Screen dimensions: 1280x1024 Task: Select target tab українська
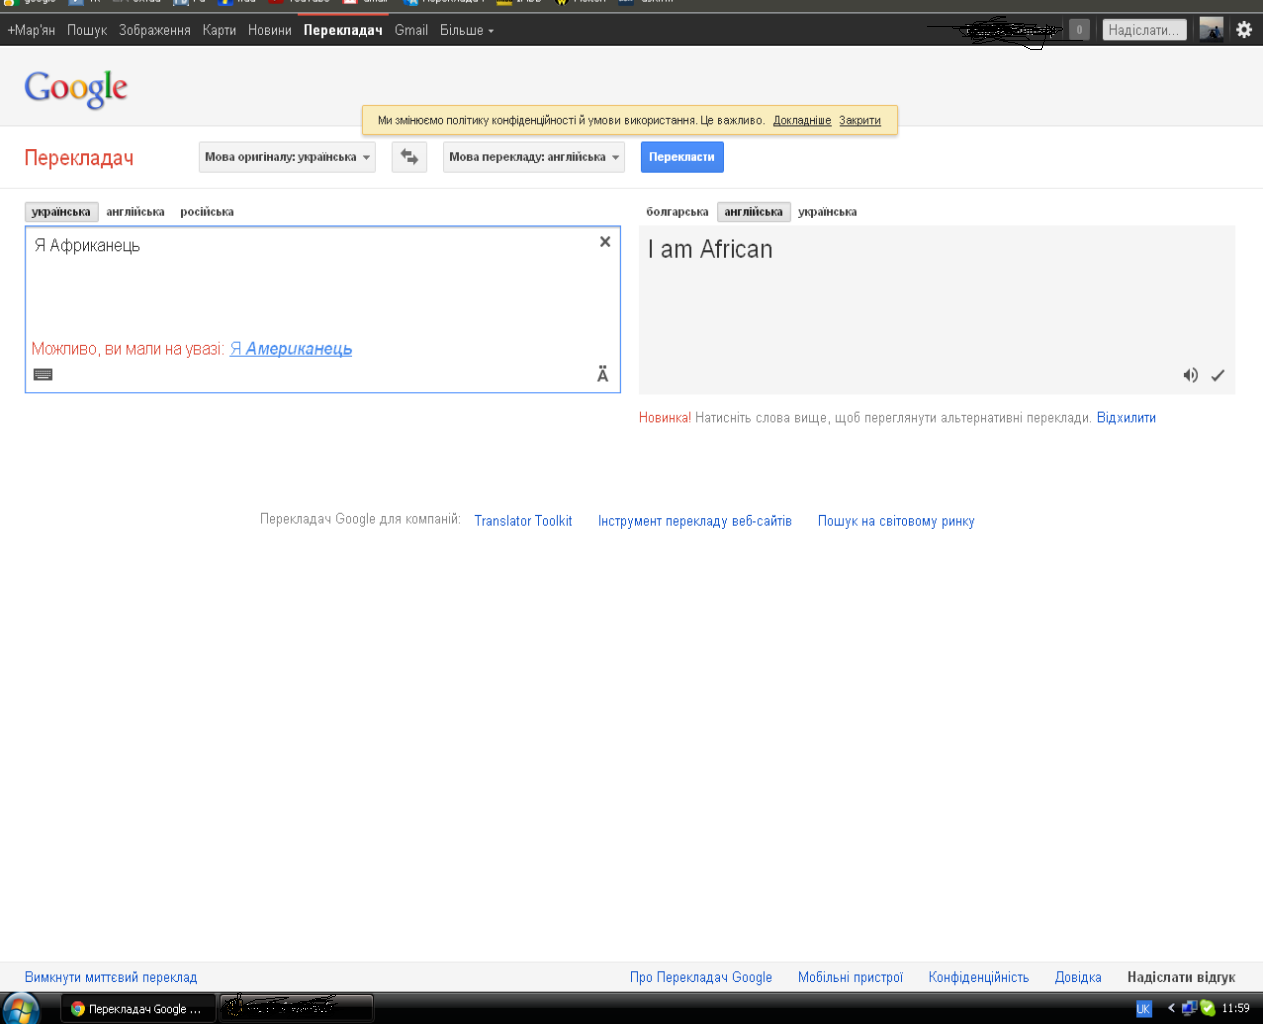click(827, 212)
